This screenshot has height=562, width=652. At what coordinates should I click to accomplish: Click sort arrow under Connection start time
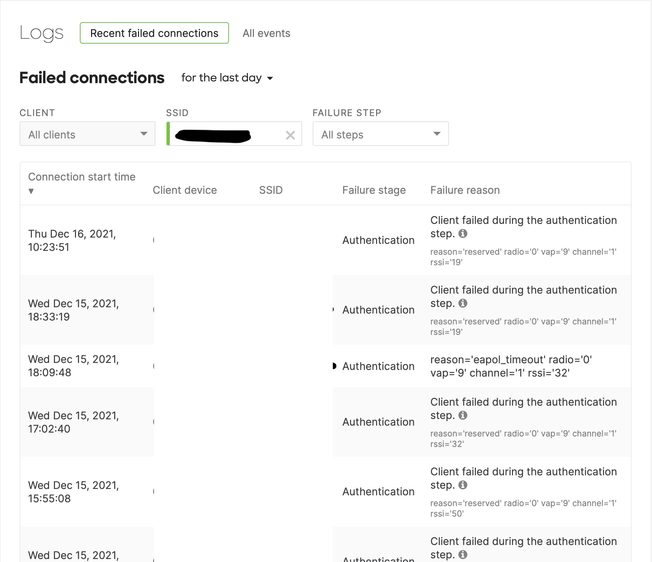tap(31, 191)
